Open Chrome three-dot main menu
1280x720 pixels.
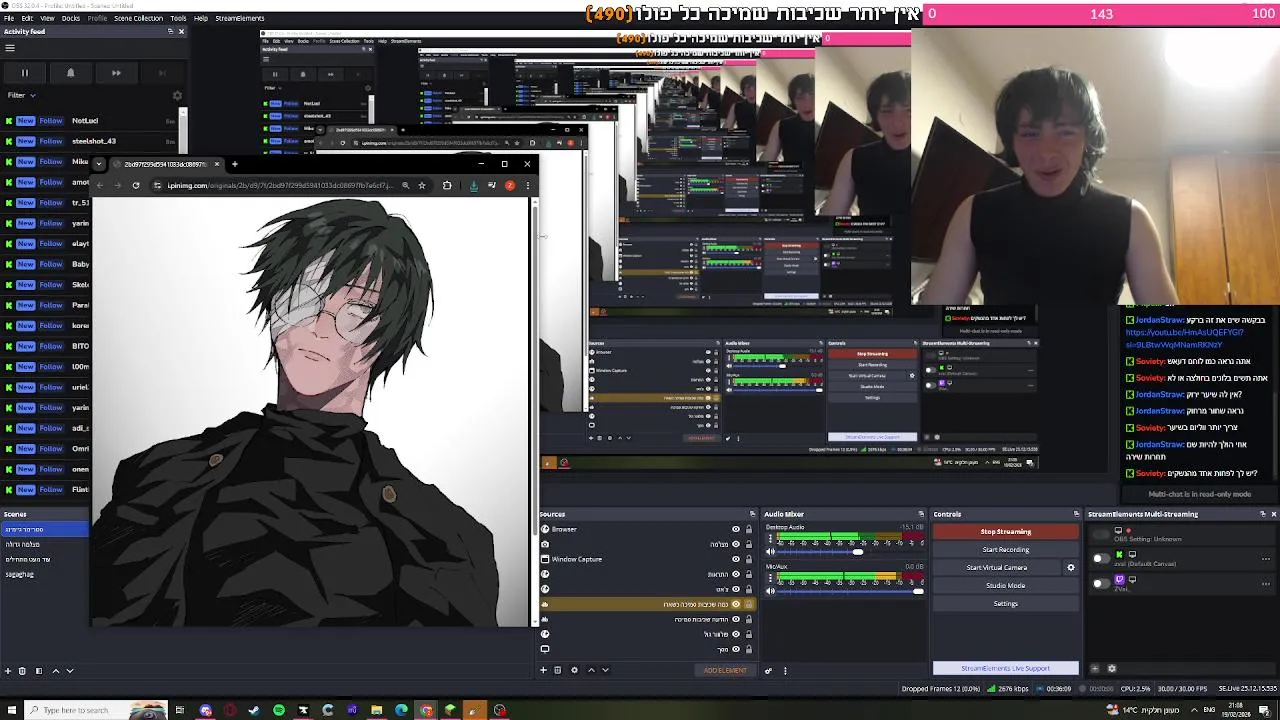[527, 185]
